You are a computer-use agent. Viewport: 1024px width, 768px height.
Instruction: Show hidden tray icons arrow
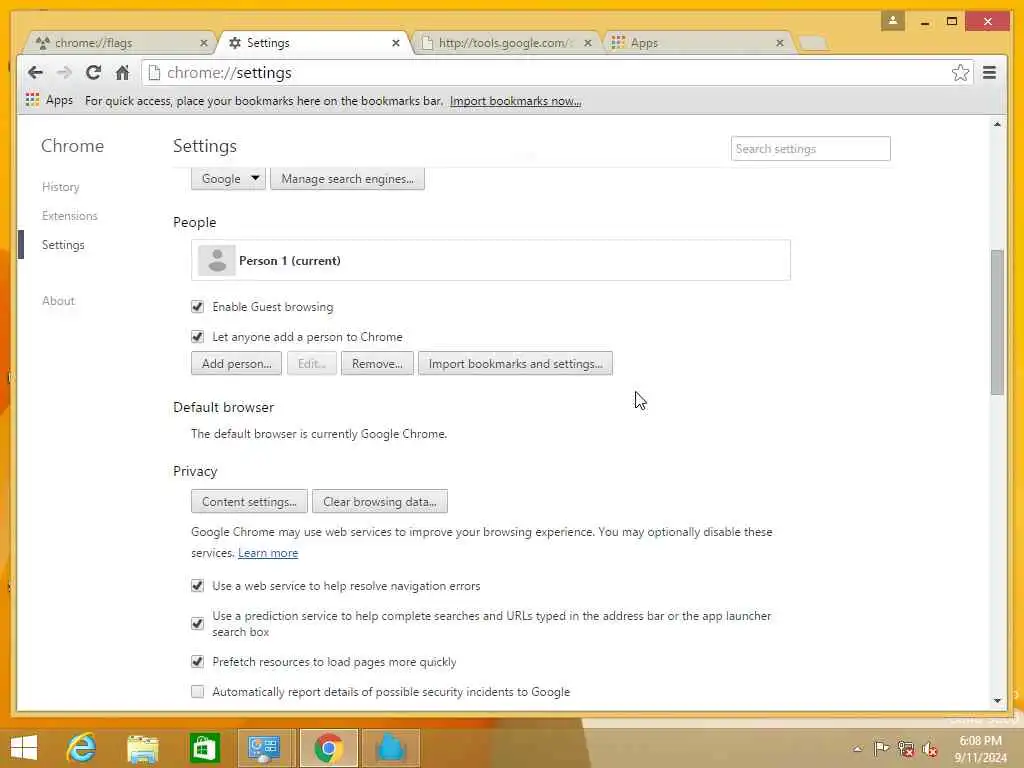click(x=857, y=748)
